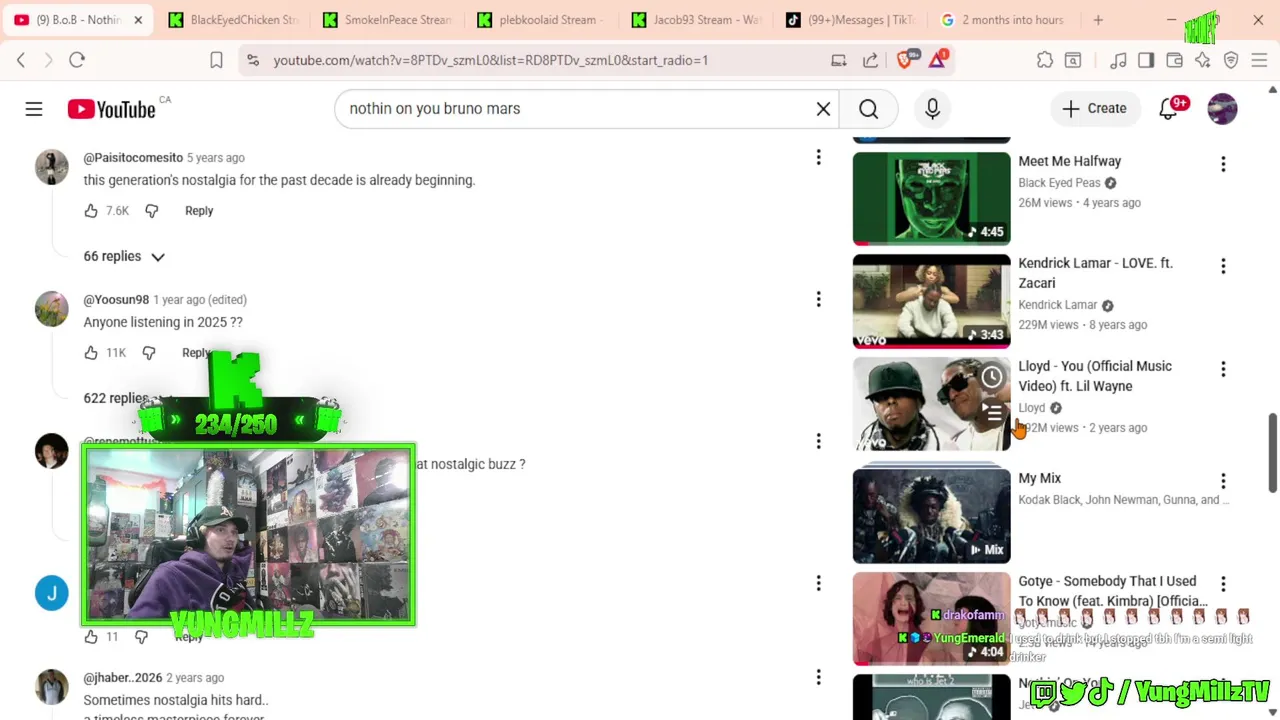
Task: Open options for Gotye video
Action: coord(1222,583)
